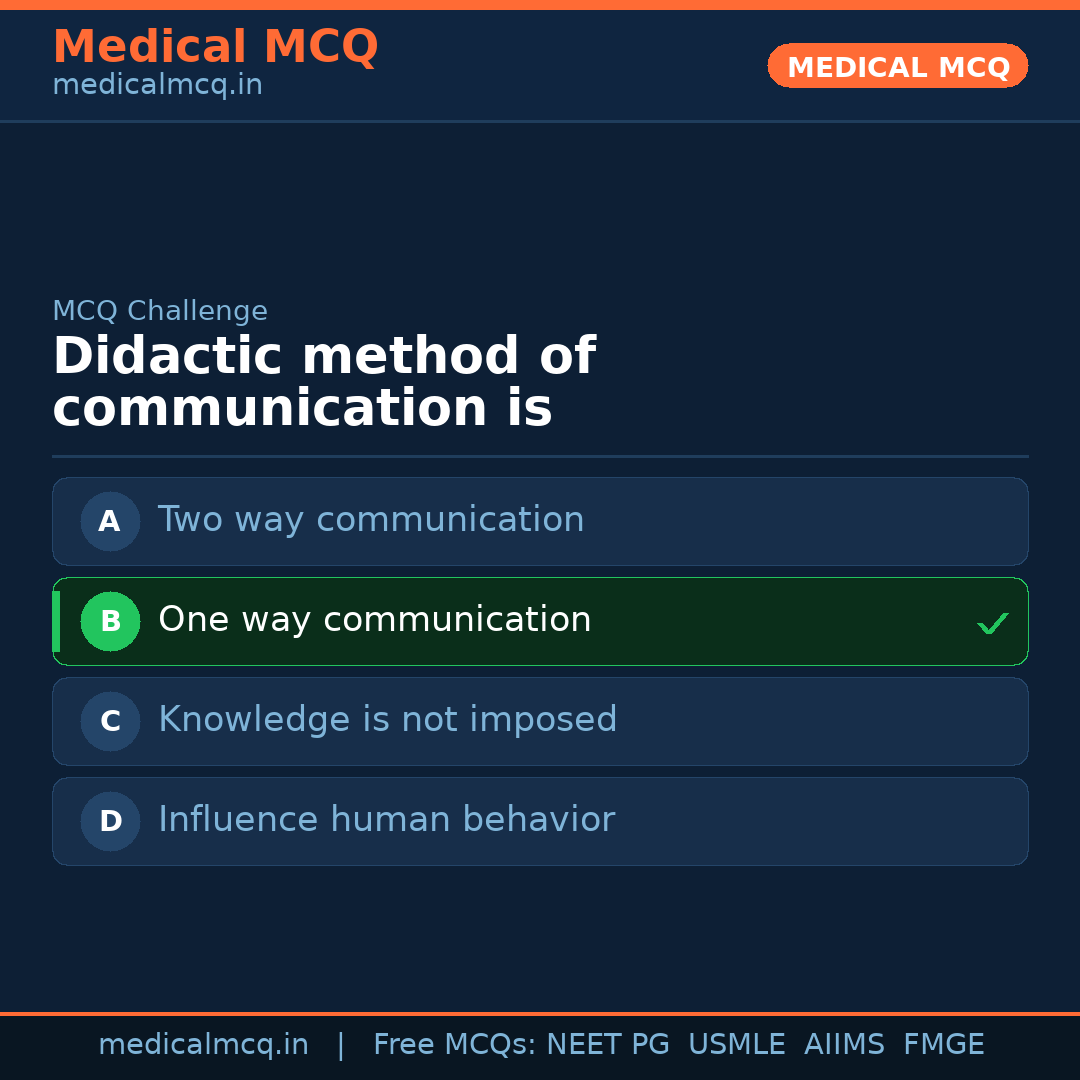Click the orange MEDICAL MCQ badge
This screenshot has height=1080, width=1080.
point(897,66)
